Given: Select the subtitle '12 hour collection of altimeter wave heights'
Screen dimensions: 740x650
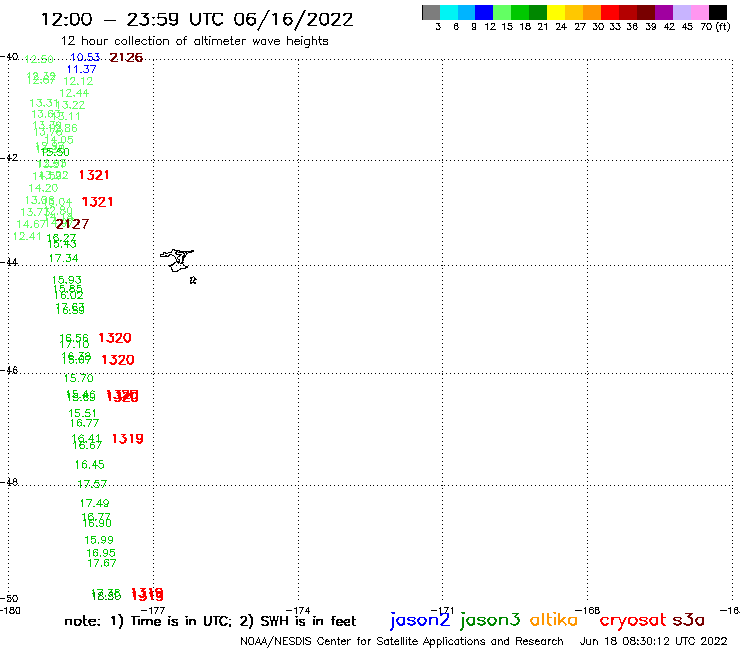Looking at the screenshot, I should [194, 41].
